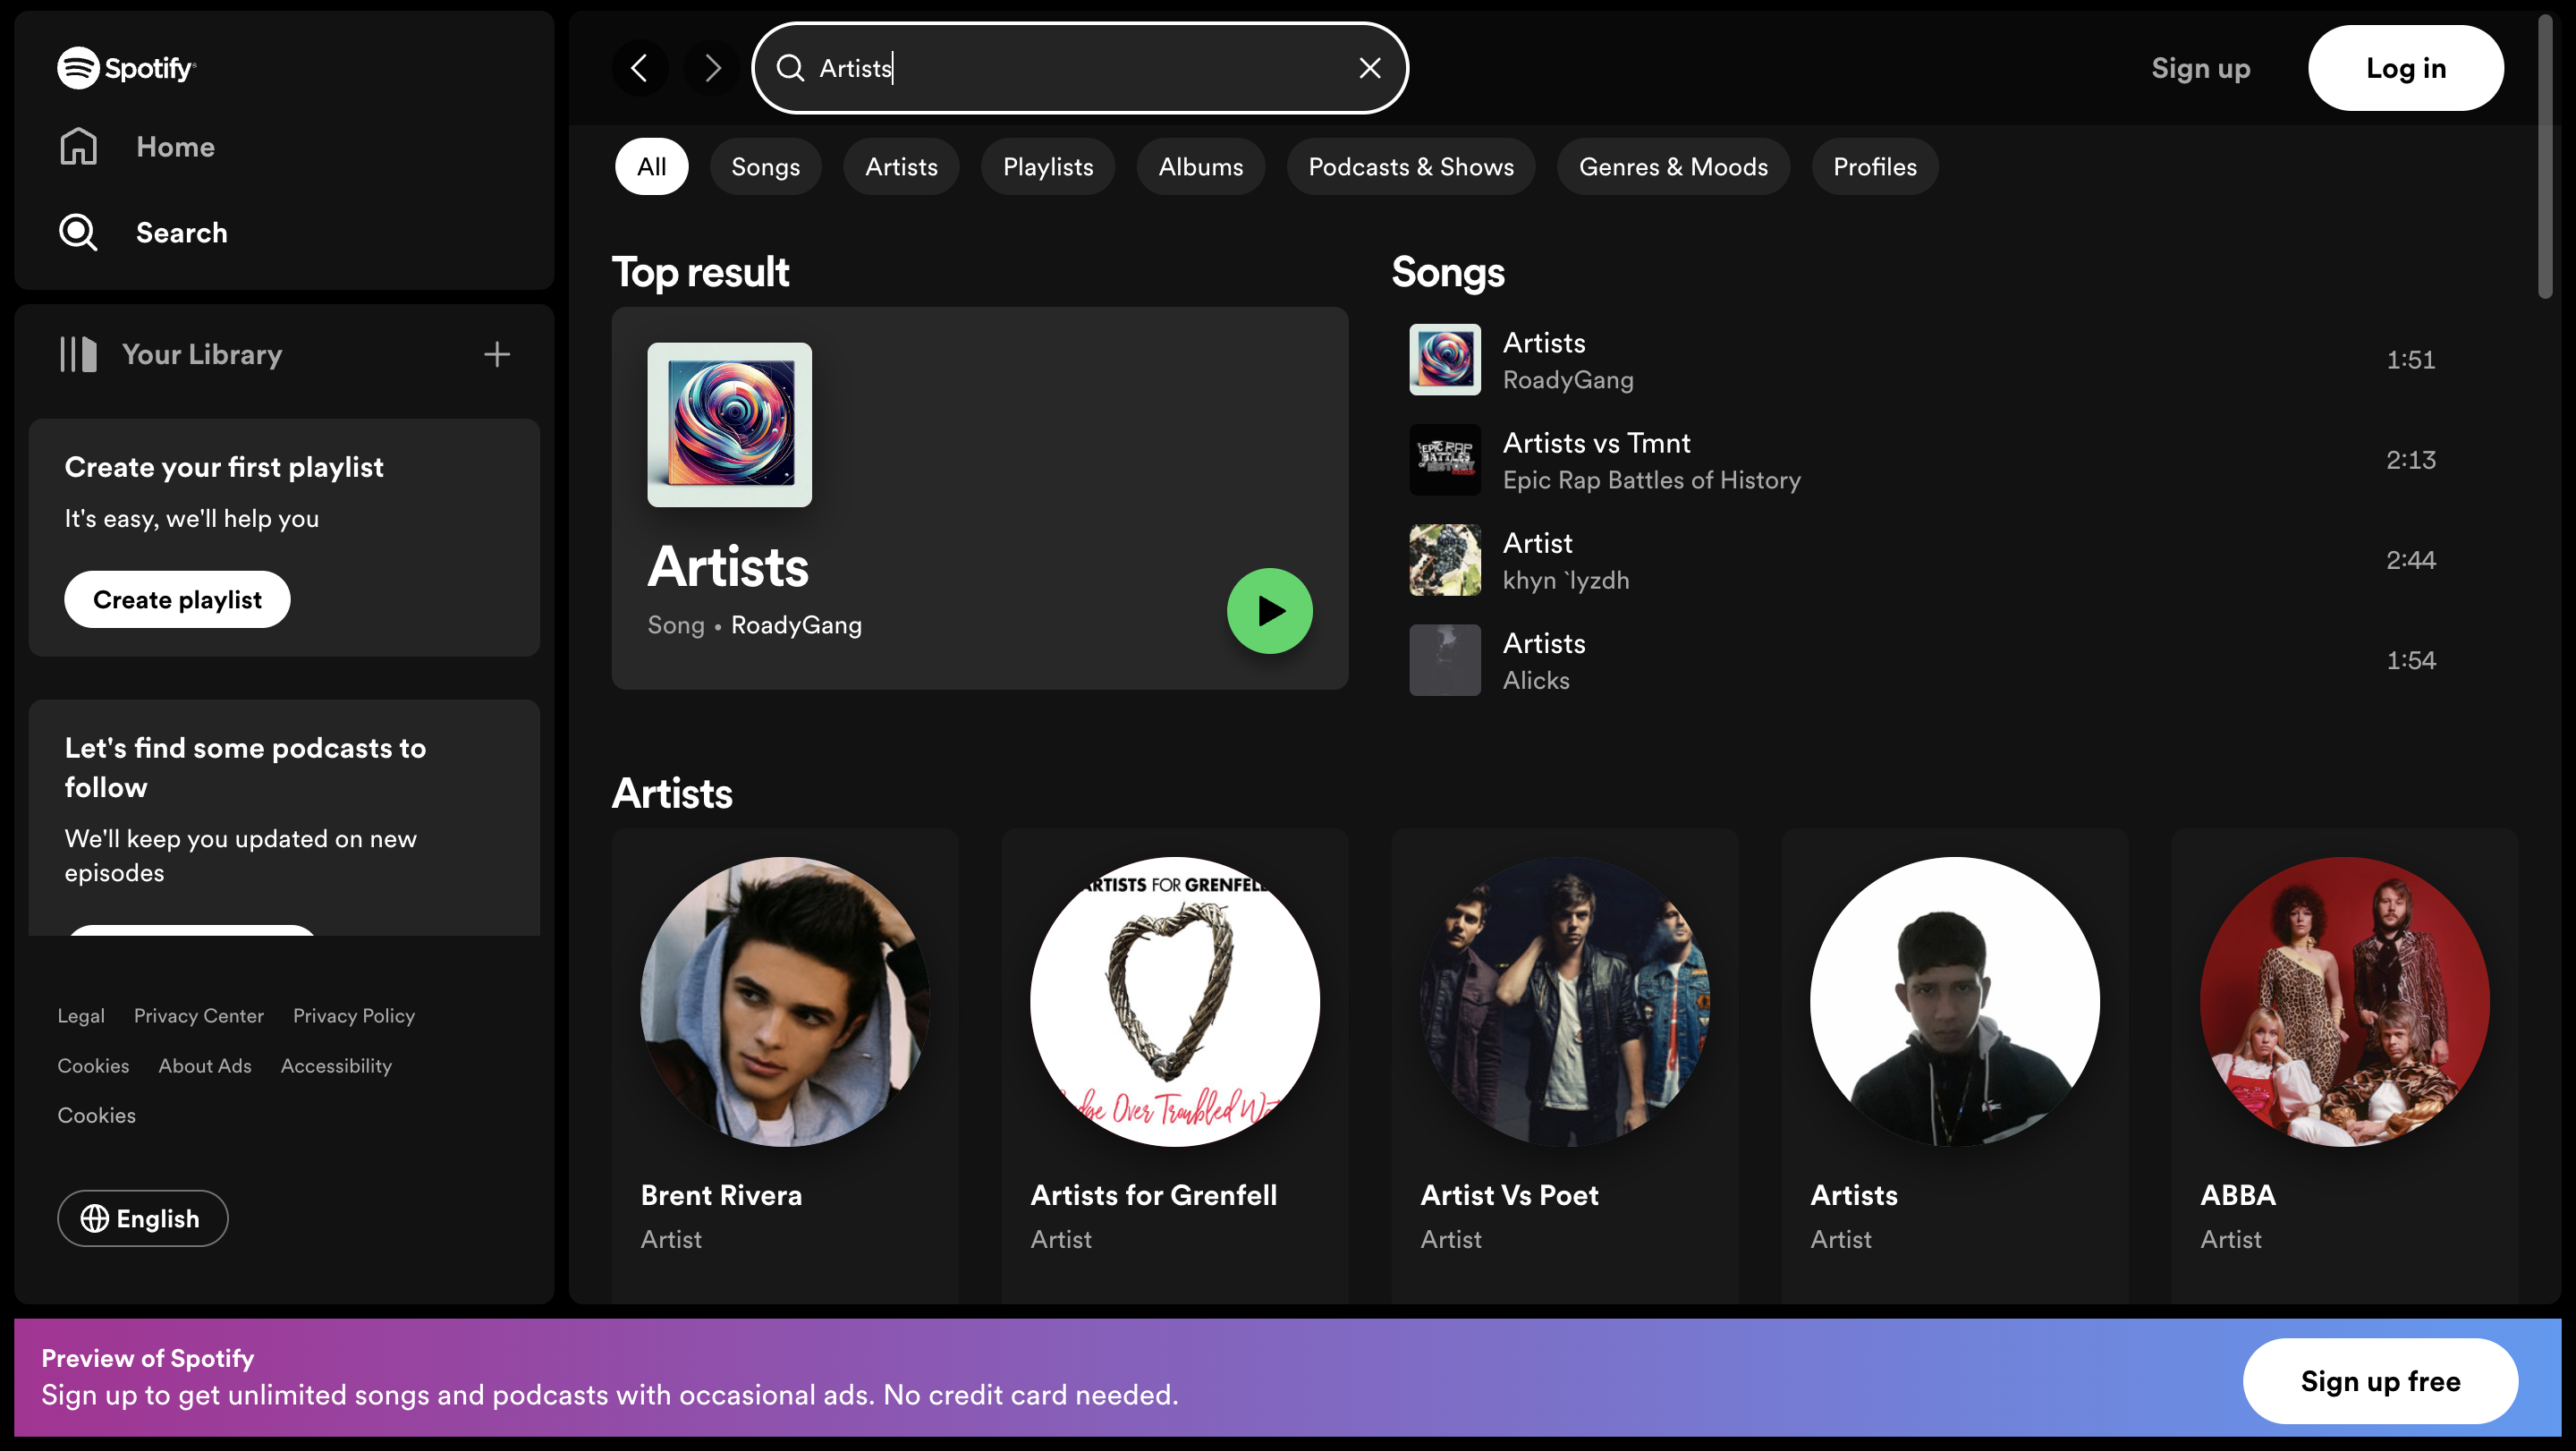Collapse Your Library via its icon
The image size is (2576, 1451).
[78, 354]
